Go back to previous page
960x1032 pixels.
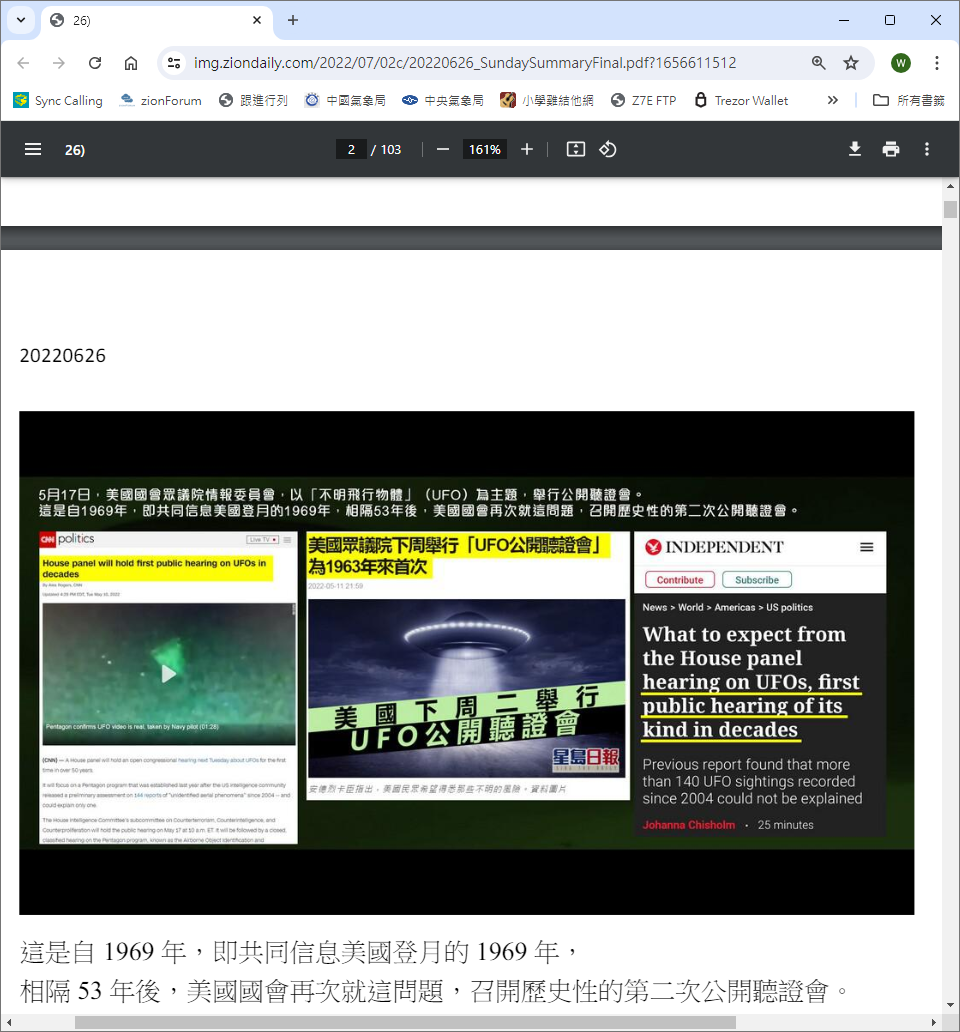click(x=24, y=63)
